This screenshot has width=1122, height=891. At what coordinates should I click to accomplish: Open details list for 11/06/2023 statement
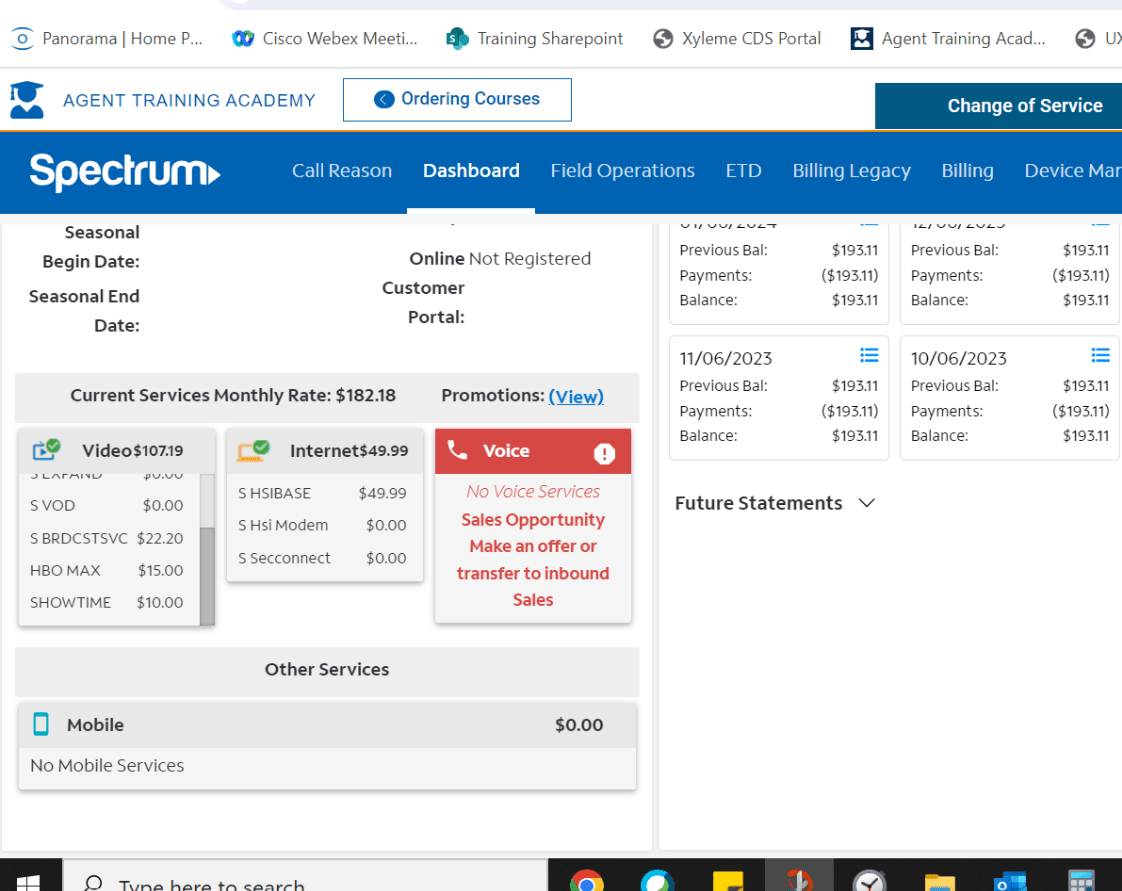click(x=869, y=355)
